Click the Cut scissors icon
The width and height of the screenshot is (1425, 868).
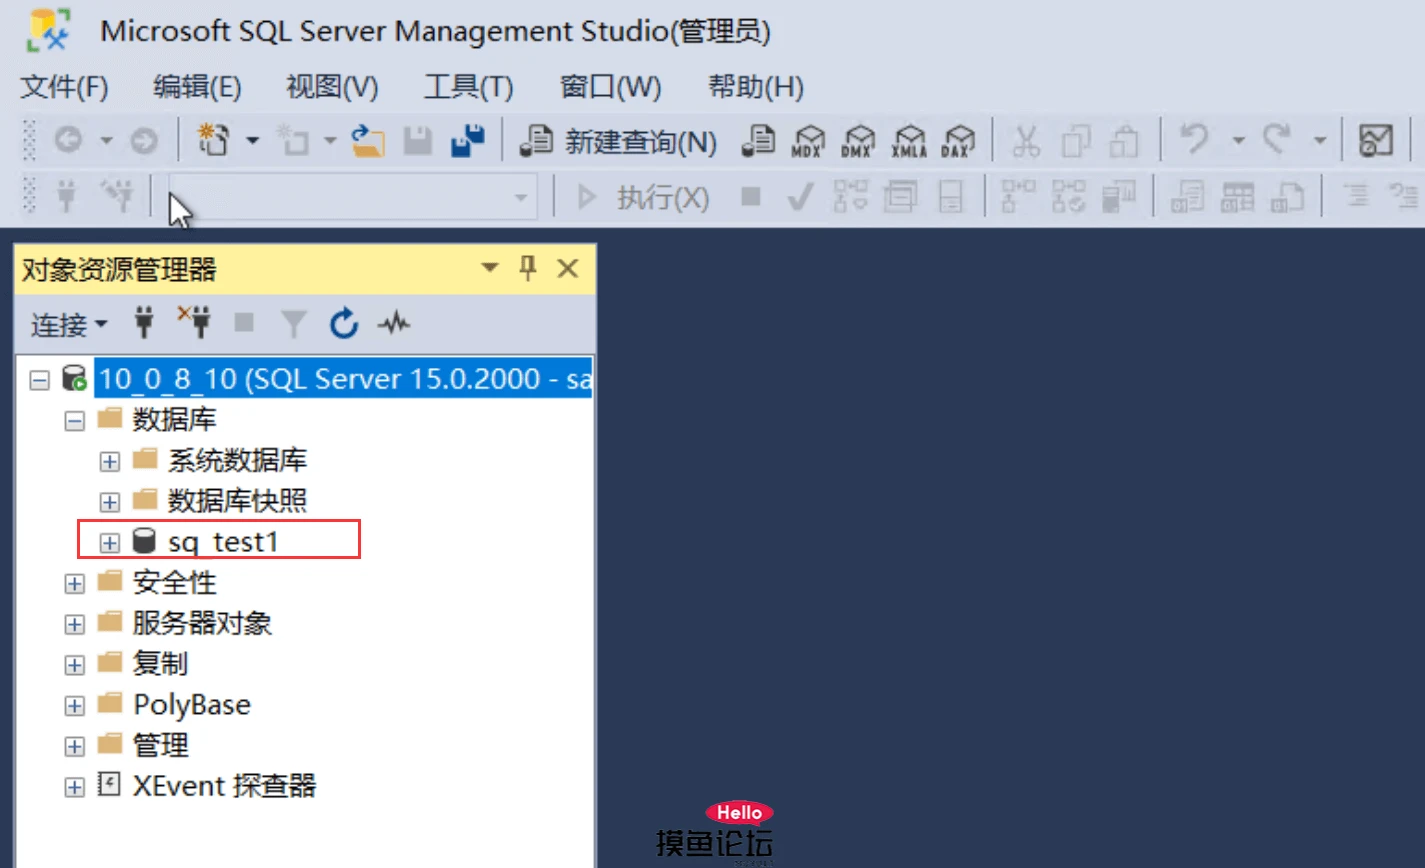[1026, 141]
